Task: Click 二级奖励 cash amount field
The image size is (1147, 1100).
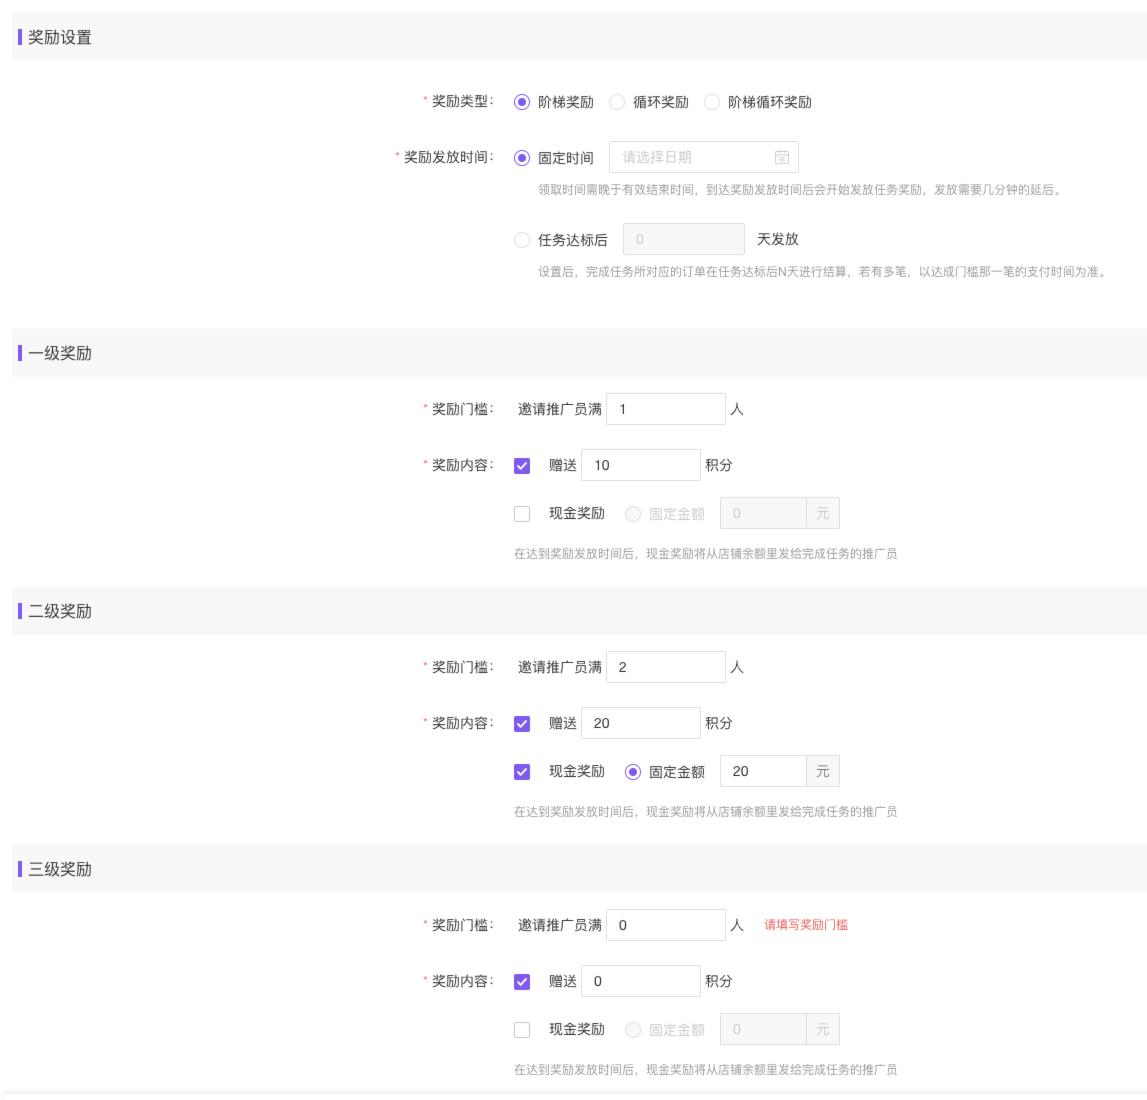Action: (x=763, y=771)
